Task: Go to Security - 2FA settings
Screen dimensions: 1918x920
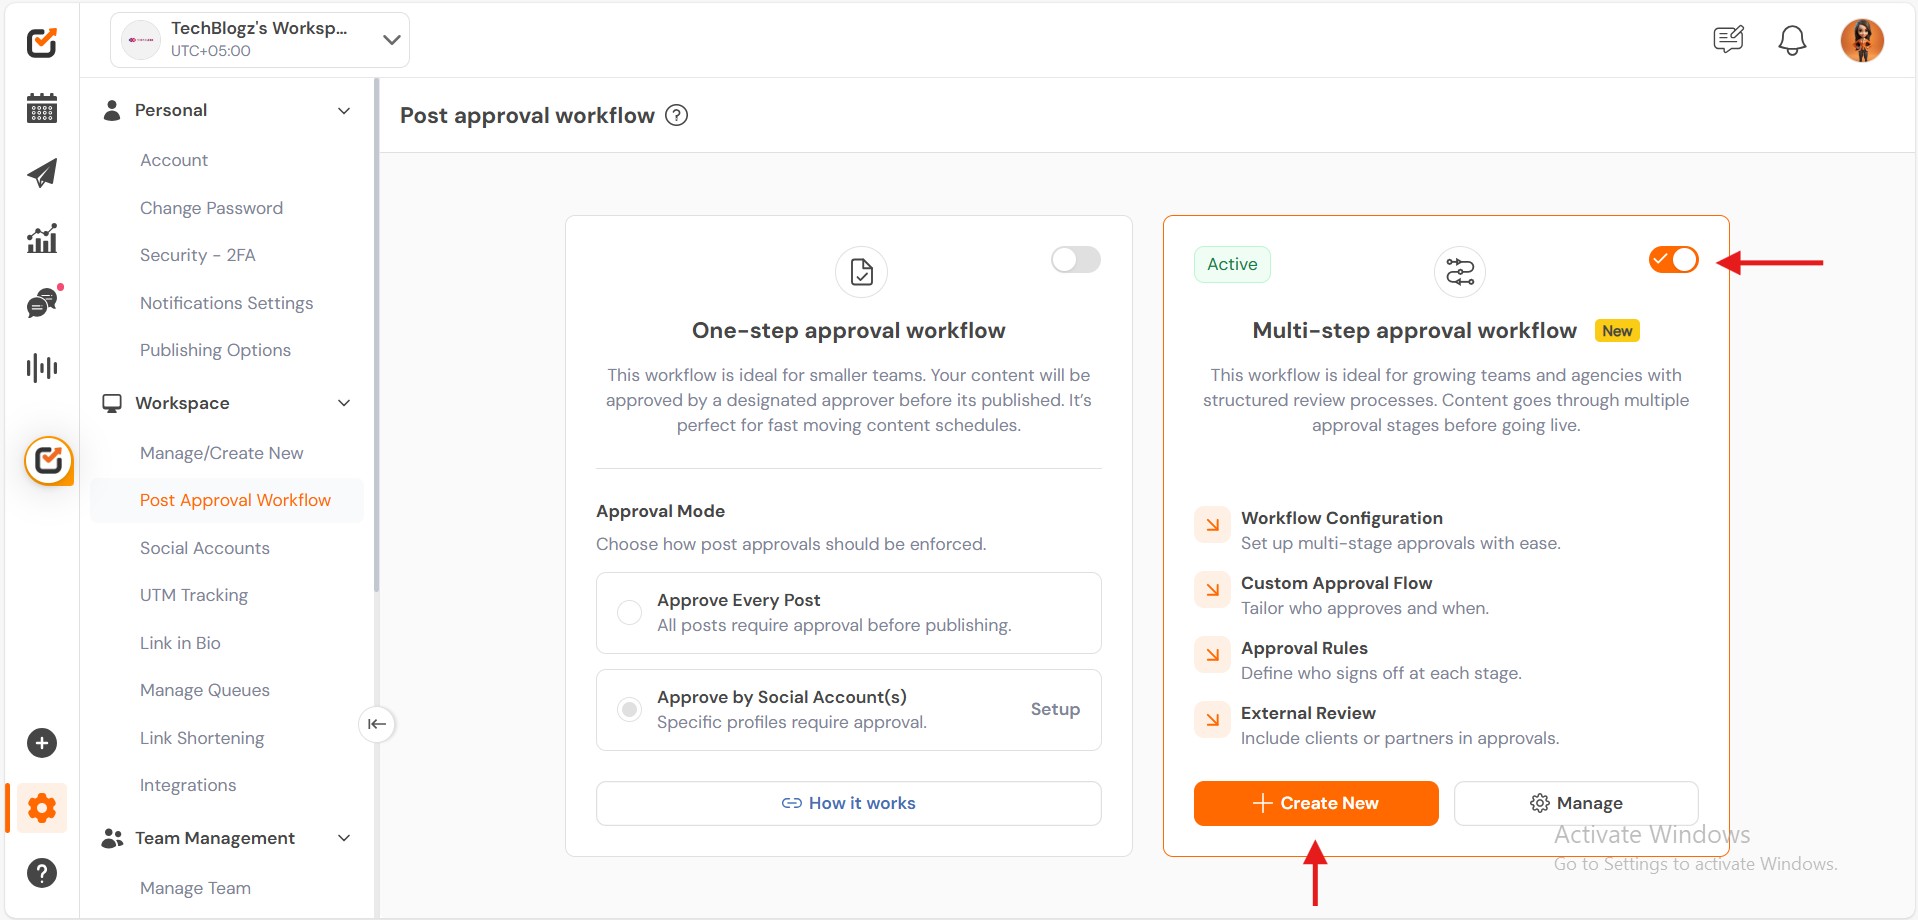Action: click(x=198, y=255)
